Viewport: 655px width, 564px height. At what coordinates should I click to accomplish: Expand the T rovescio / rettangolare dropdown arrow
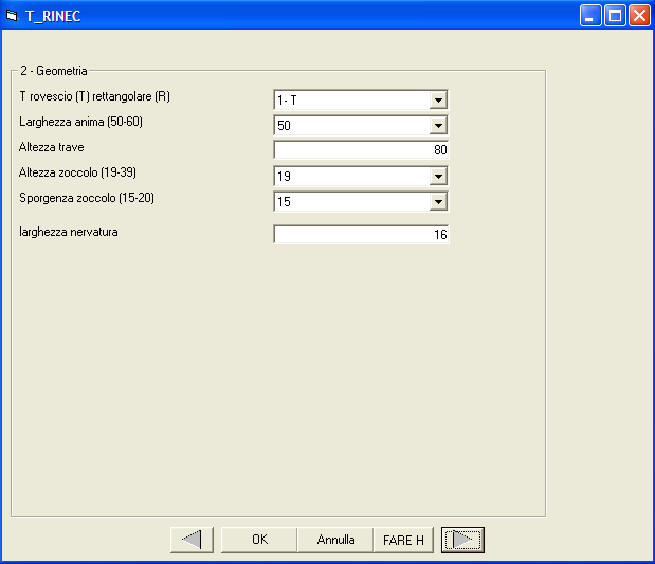(437, 100)
